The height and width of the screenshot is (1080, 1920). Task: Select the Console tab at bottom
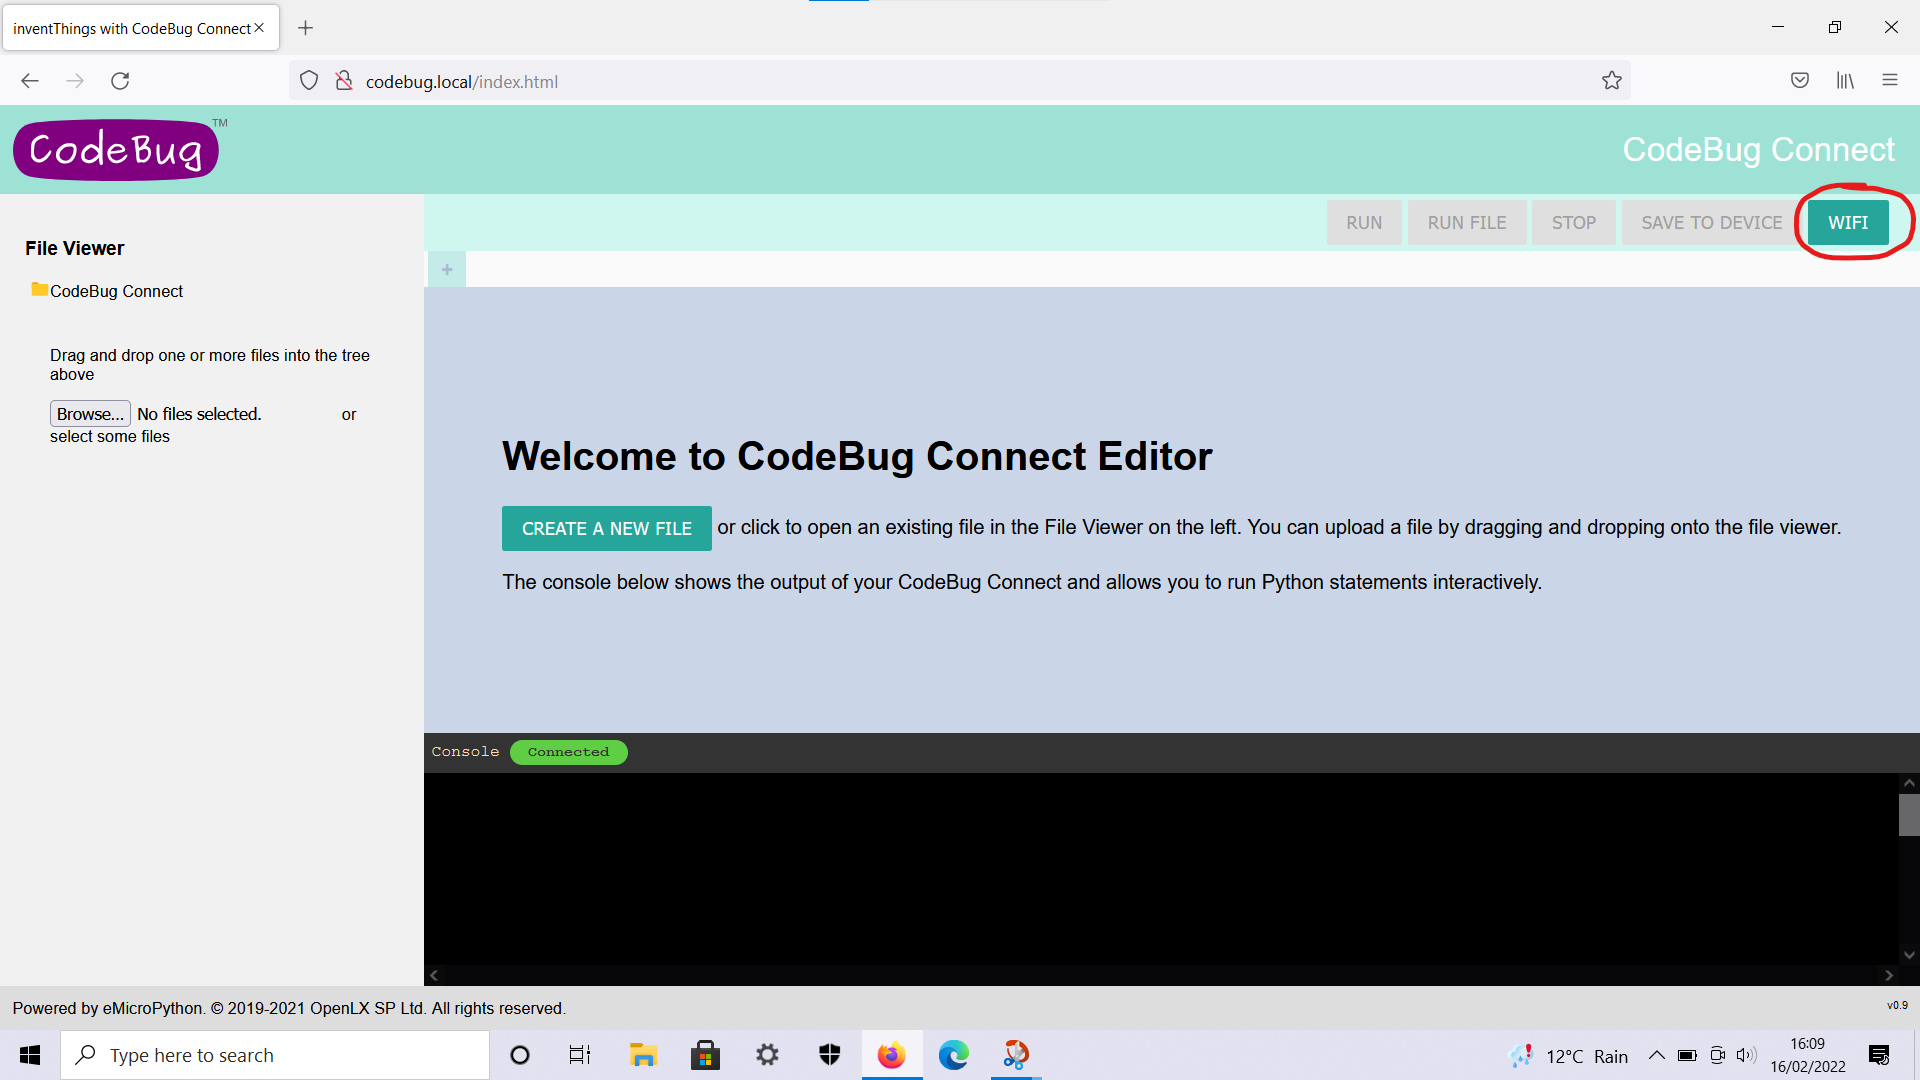(467, 750)
